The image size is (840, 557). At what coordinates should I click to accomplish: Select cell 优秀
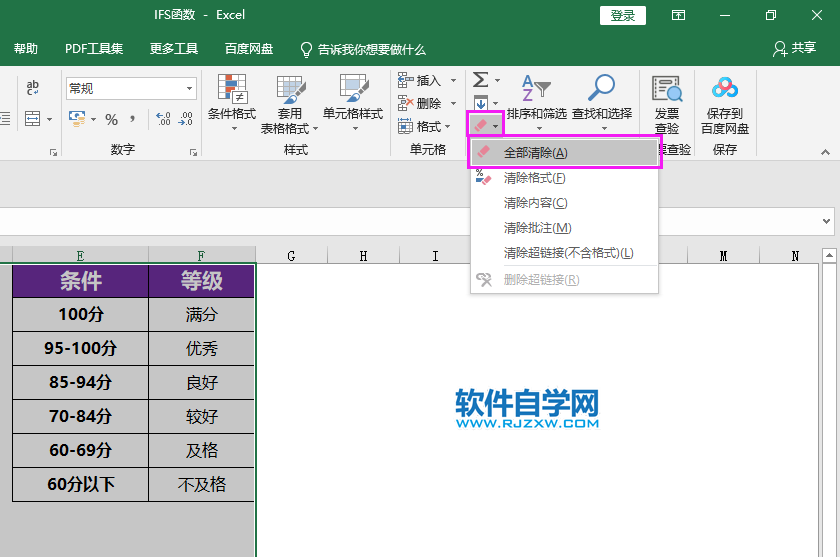[201, 349]
